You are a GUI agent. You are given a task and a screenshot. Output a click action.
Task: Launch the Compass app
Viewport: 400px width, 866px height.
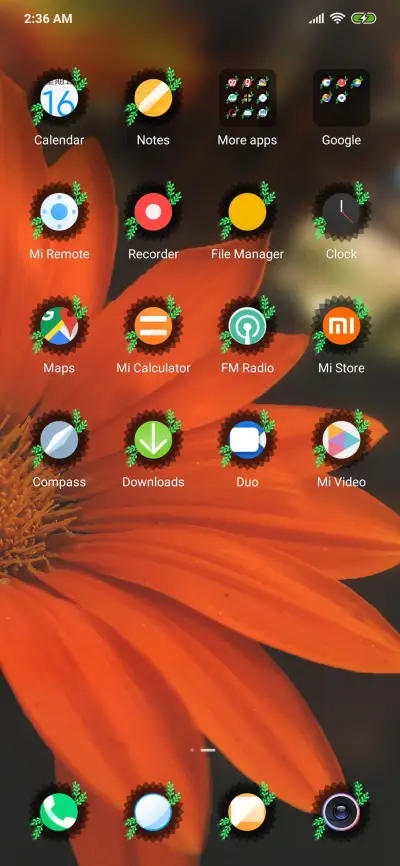point(59,440)
